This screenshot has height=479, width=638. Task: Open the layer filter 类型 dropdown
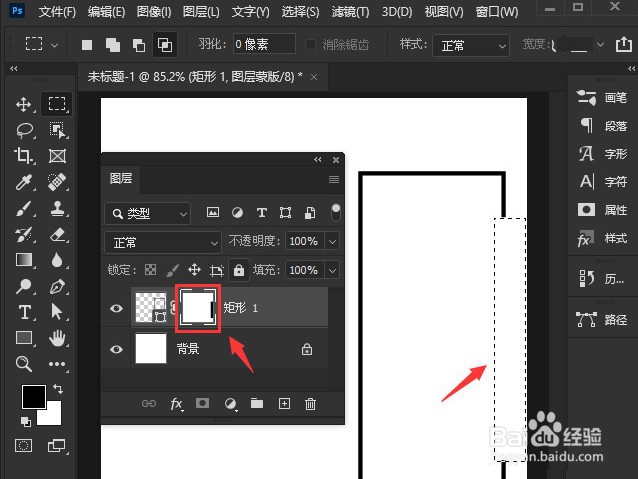click(147, 213)
